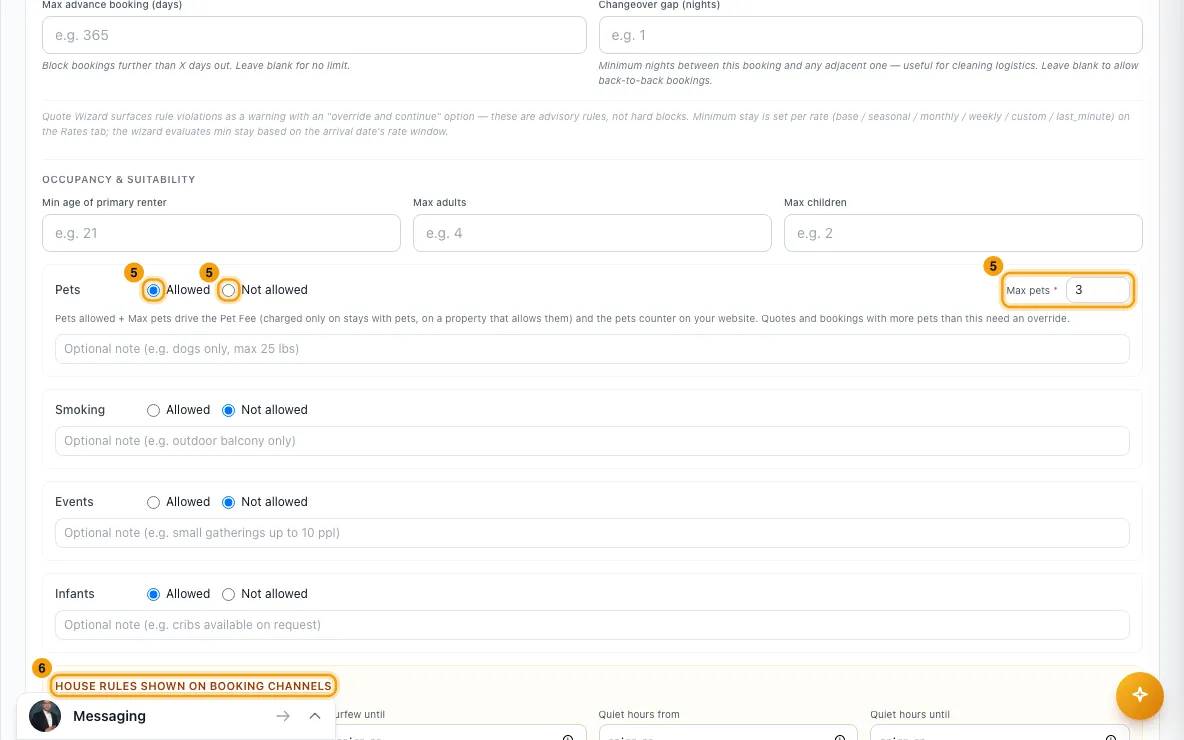This screenshot has height=740, width=1184.
Task: Click the Quiet hours from clock icon
Action: pos(840,737)
